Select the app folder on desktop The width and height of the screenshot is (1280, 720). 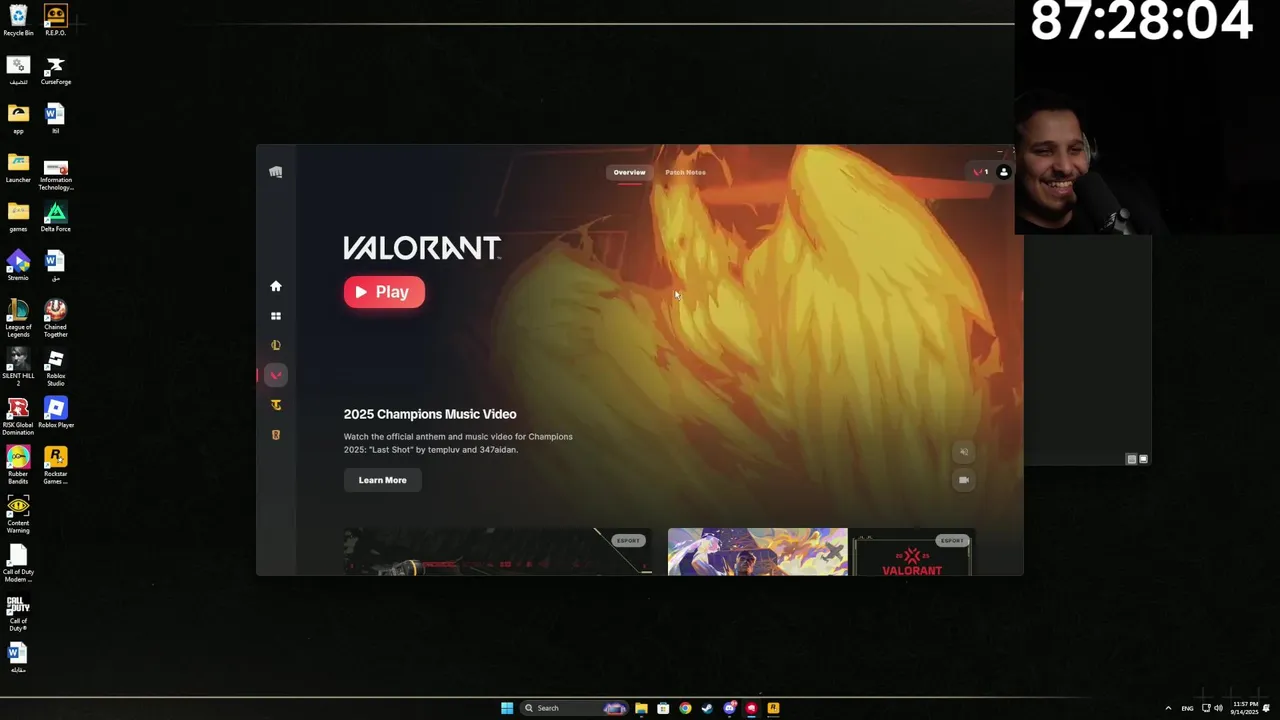click(x=18, y=118)
